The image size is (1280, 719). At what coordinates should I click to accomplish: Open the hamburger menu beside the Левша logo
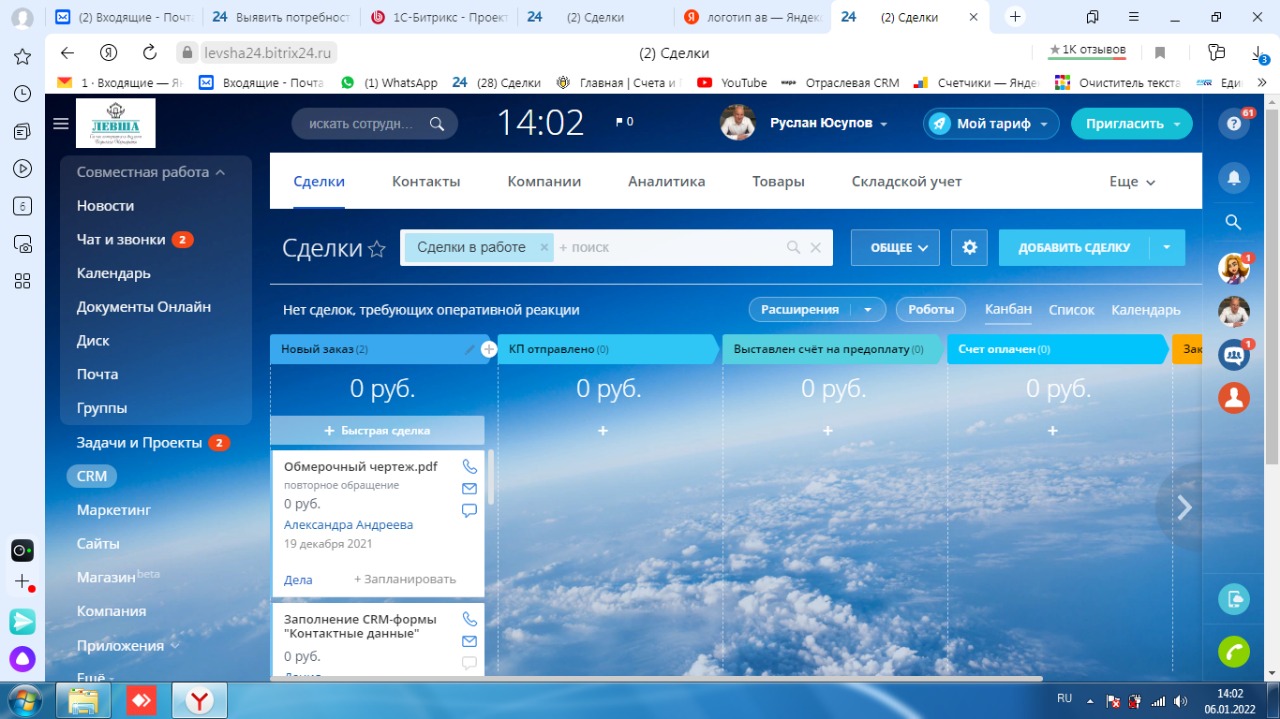(61, 123)
